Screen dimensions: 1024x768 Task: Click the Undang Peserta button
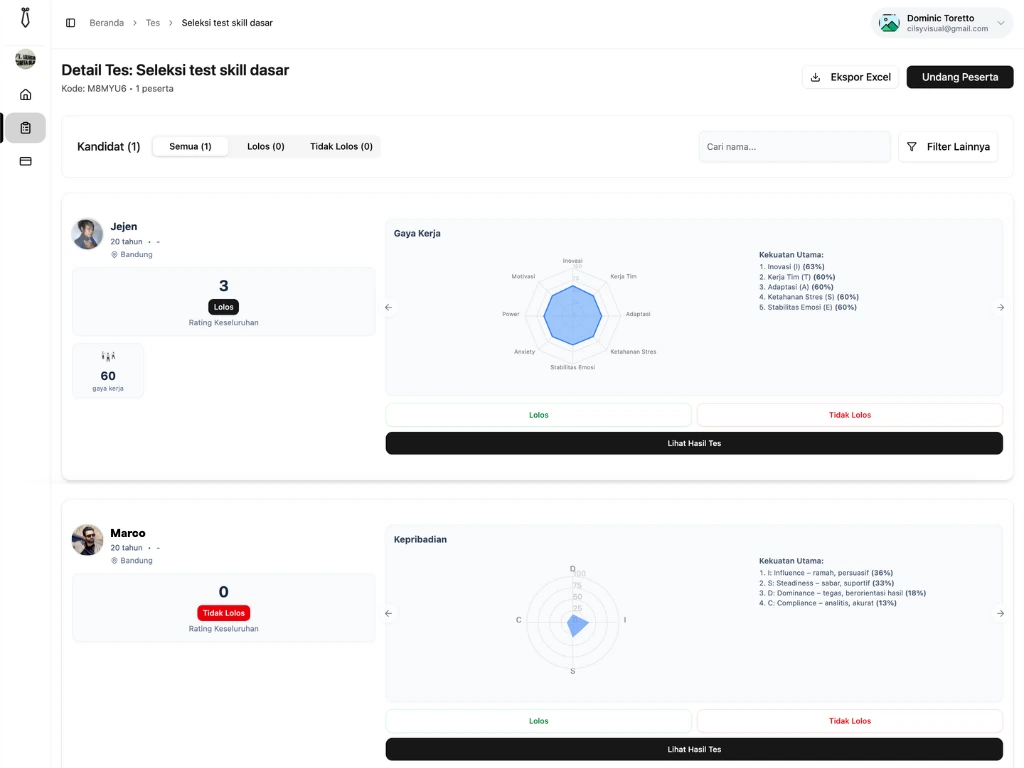click(x=959, y=77)
